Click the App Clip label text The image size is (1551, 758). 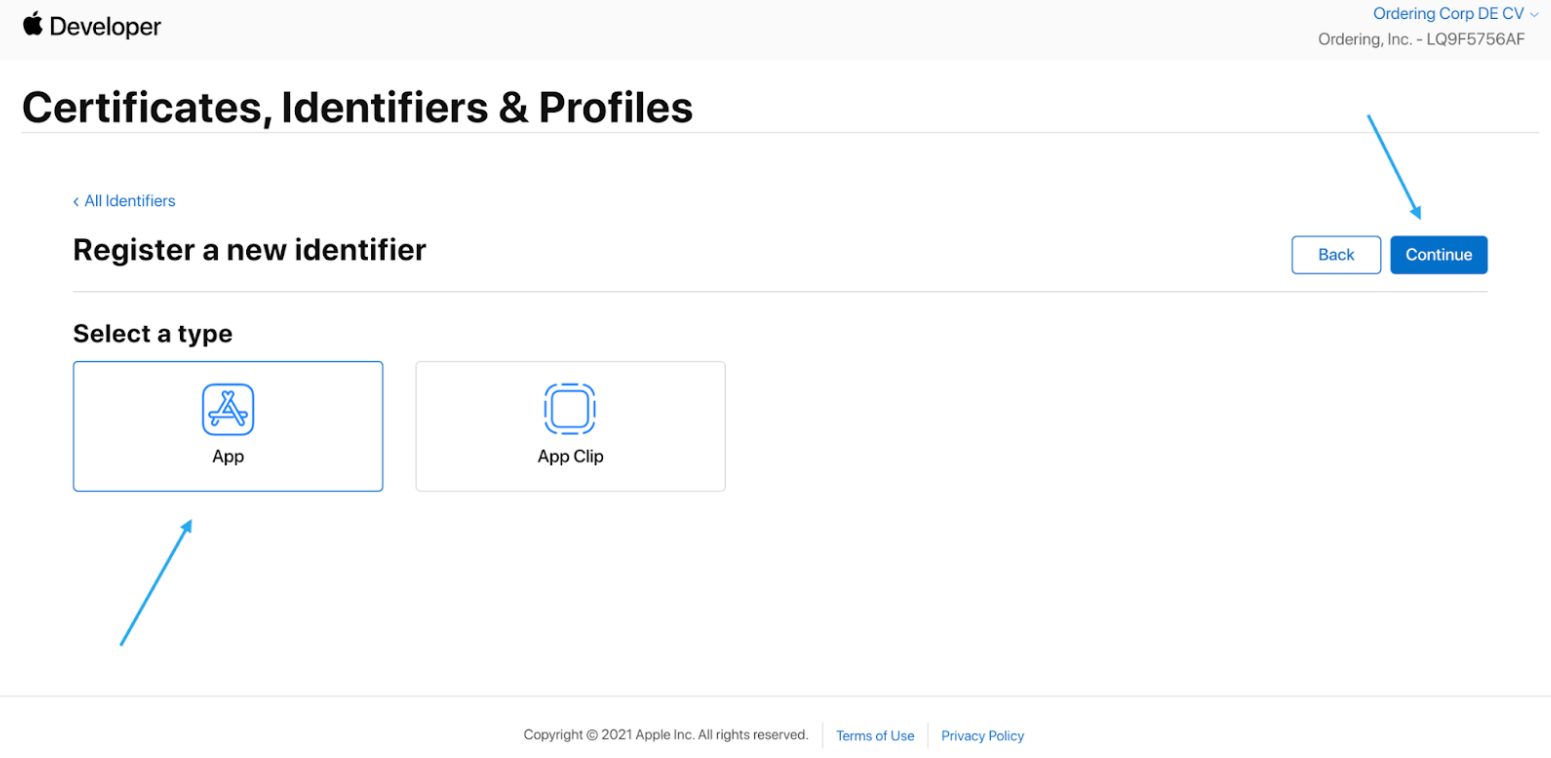[571, 457]
